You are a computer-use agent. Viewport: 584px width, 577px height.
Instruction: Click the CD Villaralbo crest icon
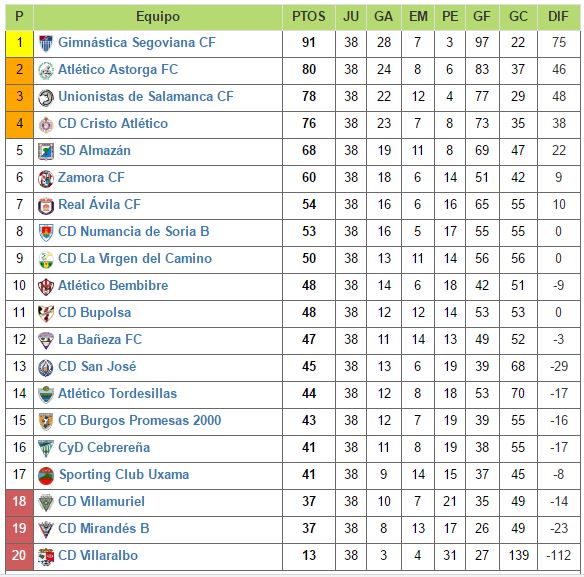pyautogui.click(x=46, y=557)
